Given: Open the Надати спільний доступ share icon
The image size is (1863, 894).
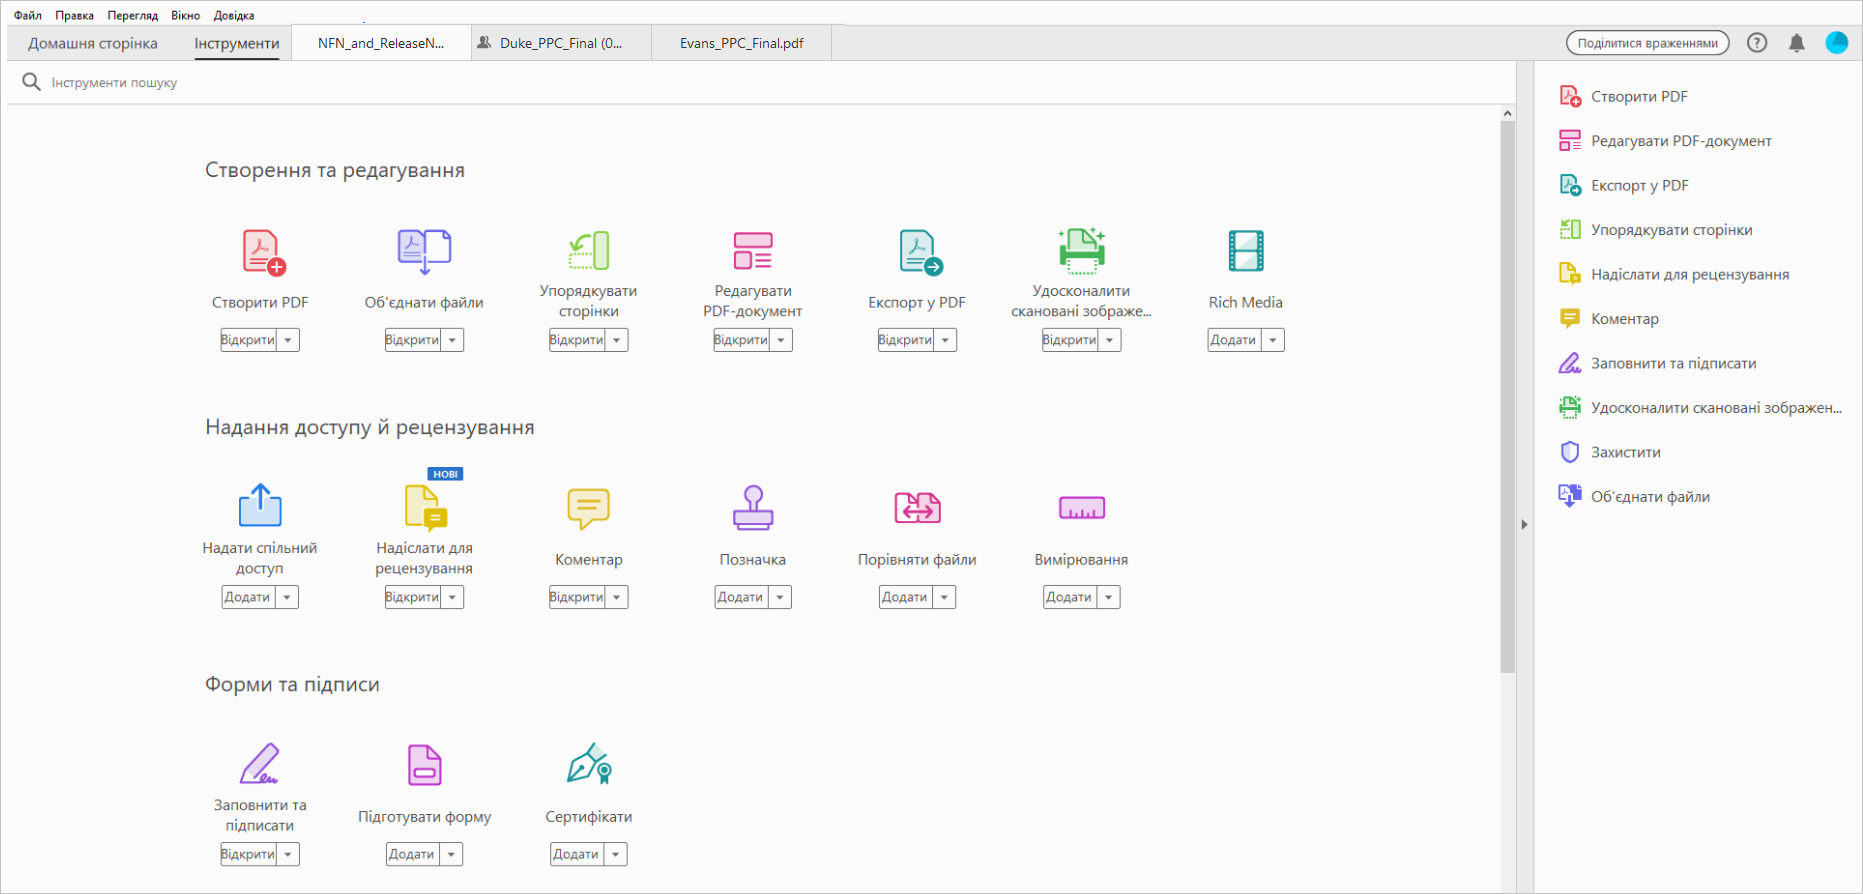Looking at the screenshot, I should pyautogui.click(x=260, y=505).
